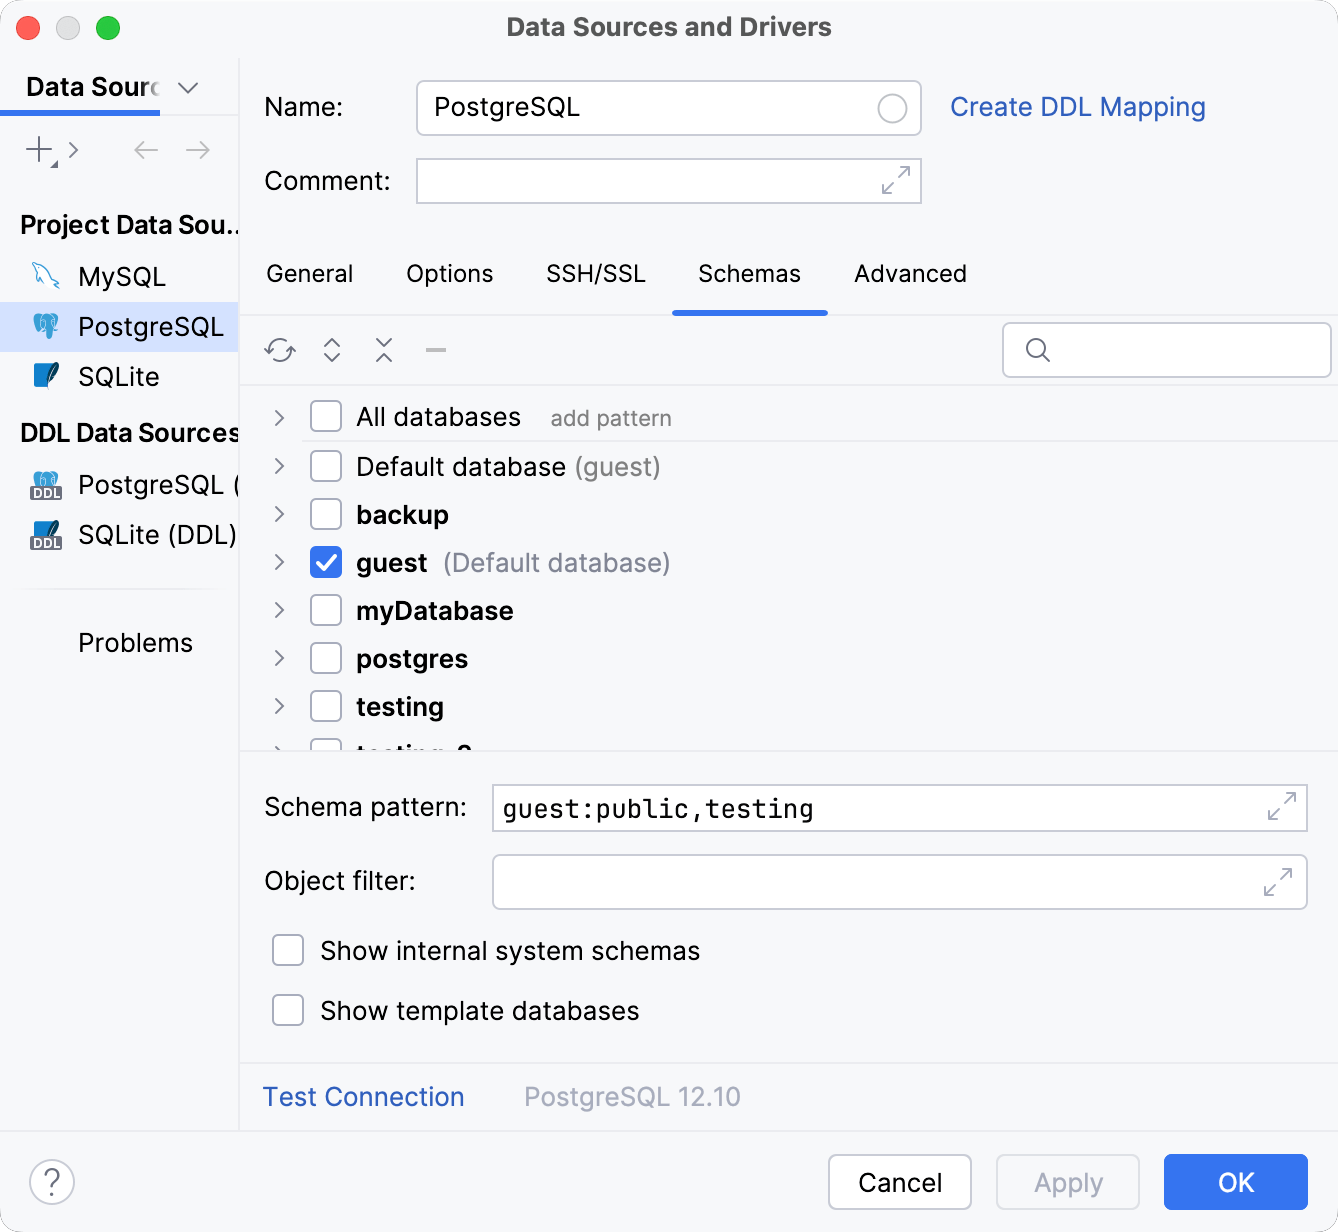Image resolution: width=1338 pixels, height=1232 pixels.
Task: Select the SQLite data source
Action: click(x=119, y=376)
